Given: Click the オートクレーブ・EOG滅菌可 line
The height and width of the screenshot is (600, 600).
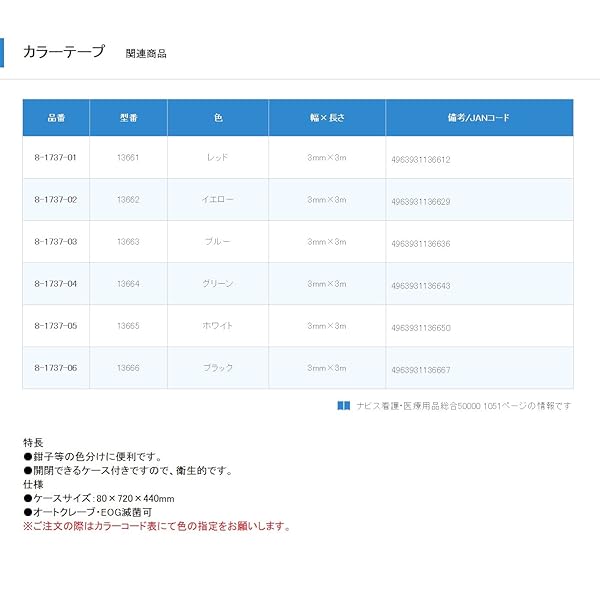Looking at the screenshot, I should pos(88,512).
